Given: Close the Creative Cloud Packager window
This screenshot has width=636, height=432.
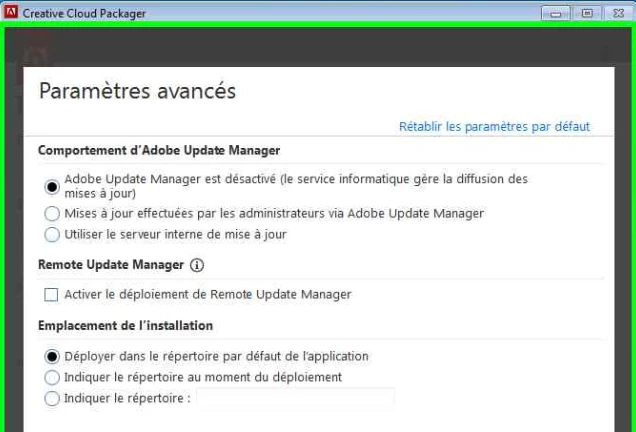Looking at the screenshot, I should pos(619,13).
